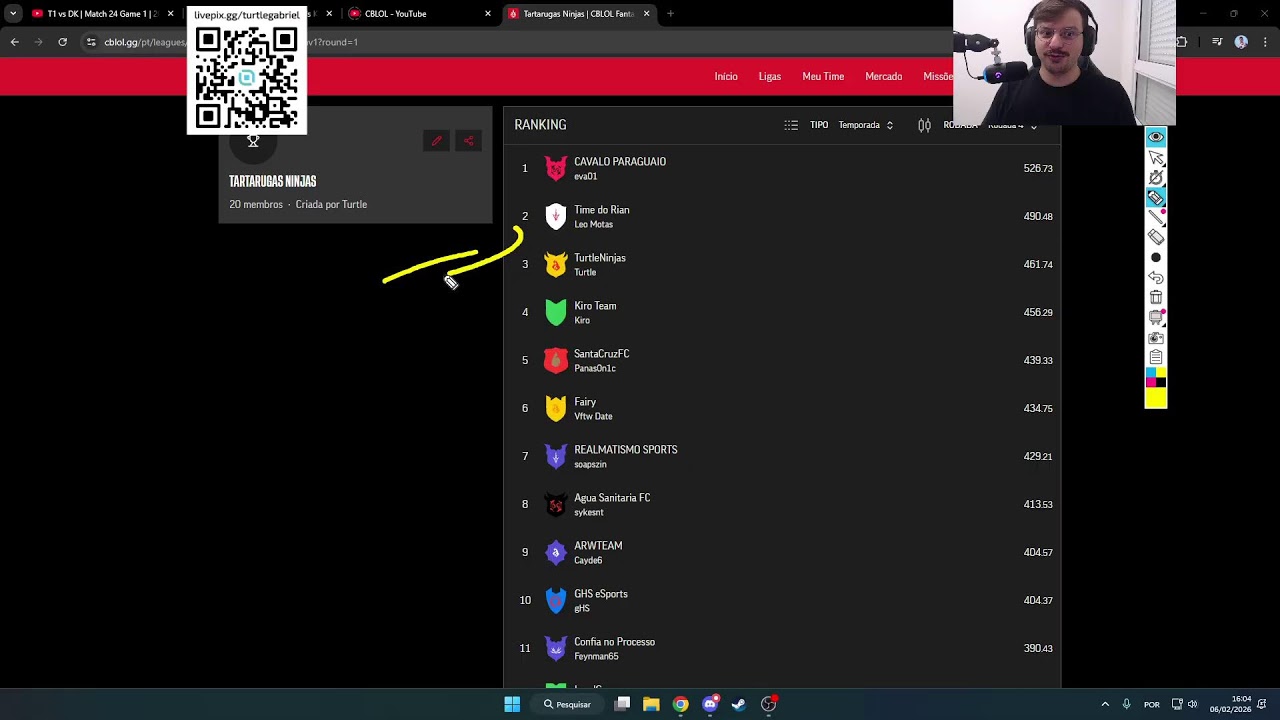Image resolution: width=1280 pixels, height=720 pixels.
Task: Click ARWTEAM team name
Action: [x=598, y=546]
